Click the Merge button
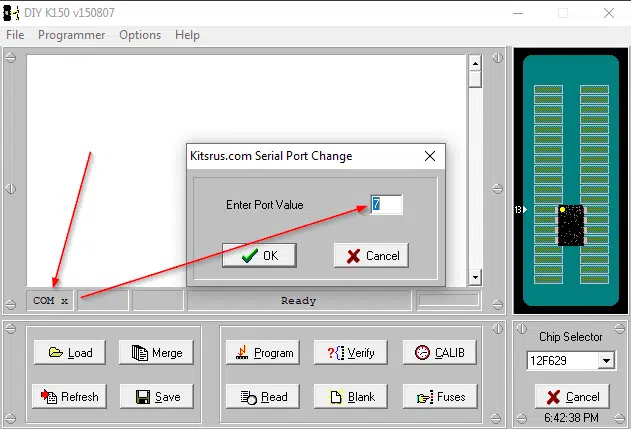 (x=156, y=353)
